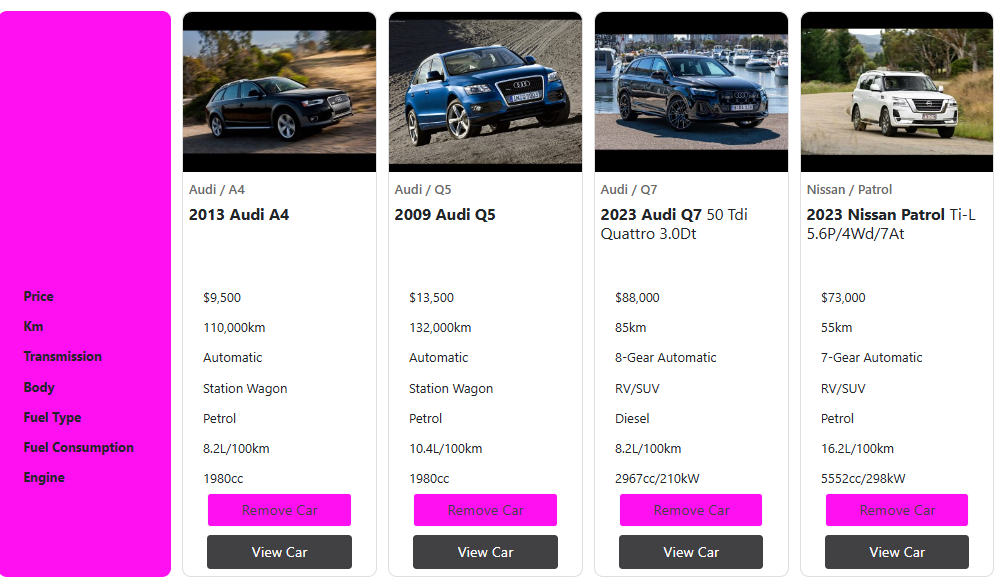Remove the 2023 Nissan Patrol from comparison
Image resolution: width=1004 pixels, height=585 pixels.
tap(897, 510)
